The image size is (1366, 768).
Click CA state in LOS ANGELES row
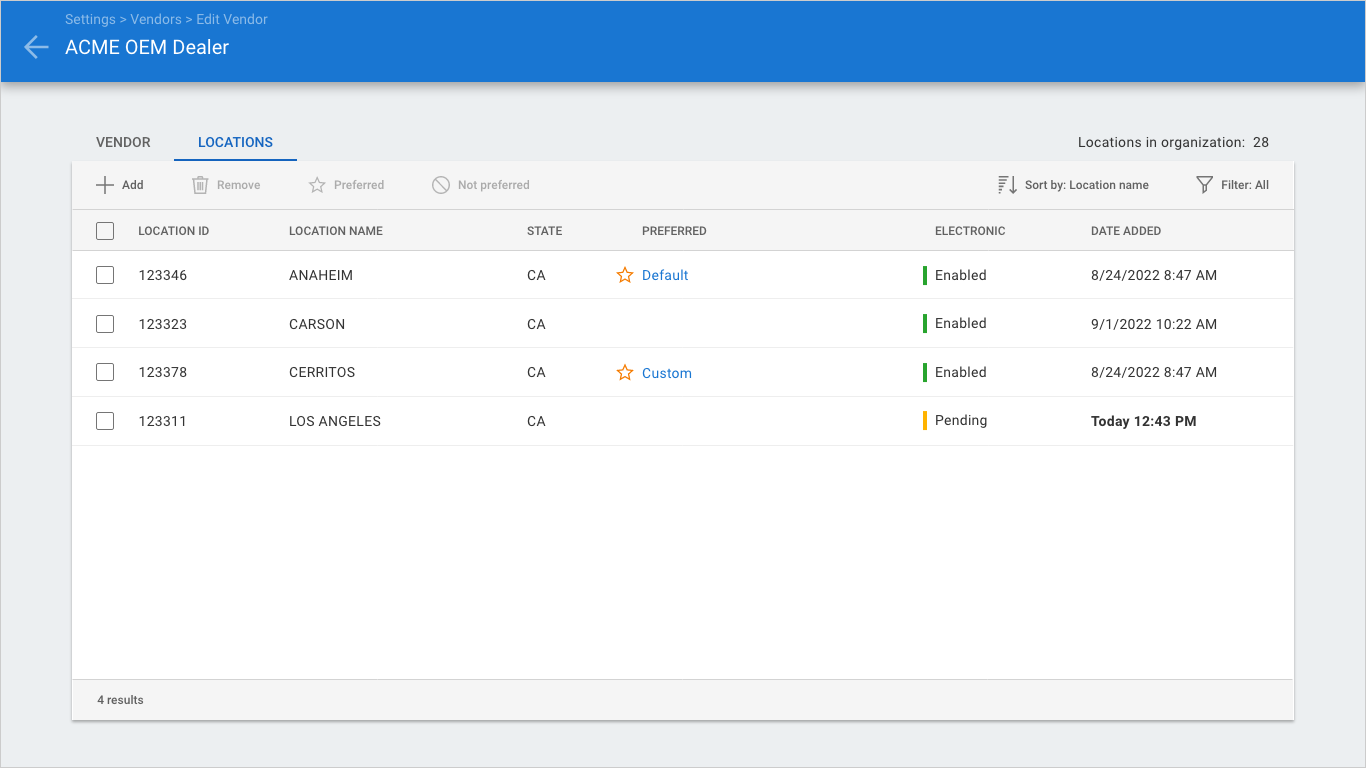pos(536,421)
